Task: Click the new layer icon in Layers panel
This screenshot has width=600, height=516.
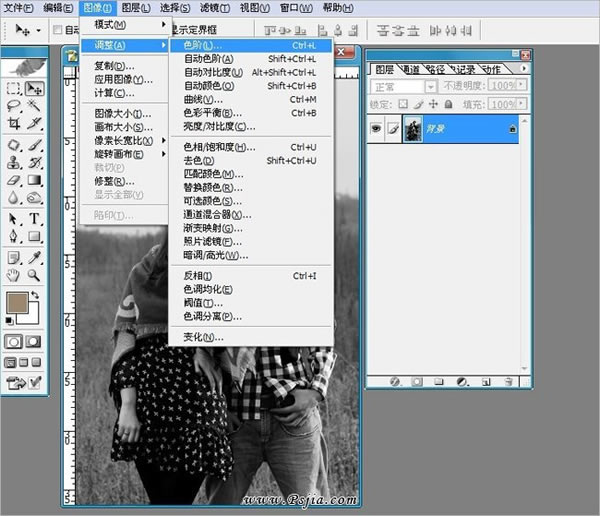Action: (x=486, y=382)
